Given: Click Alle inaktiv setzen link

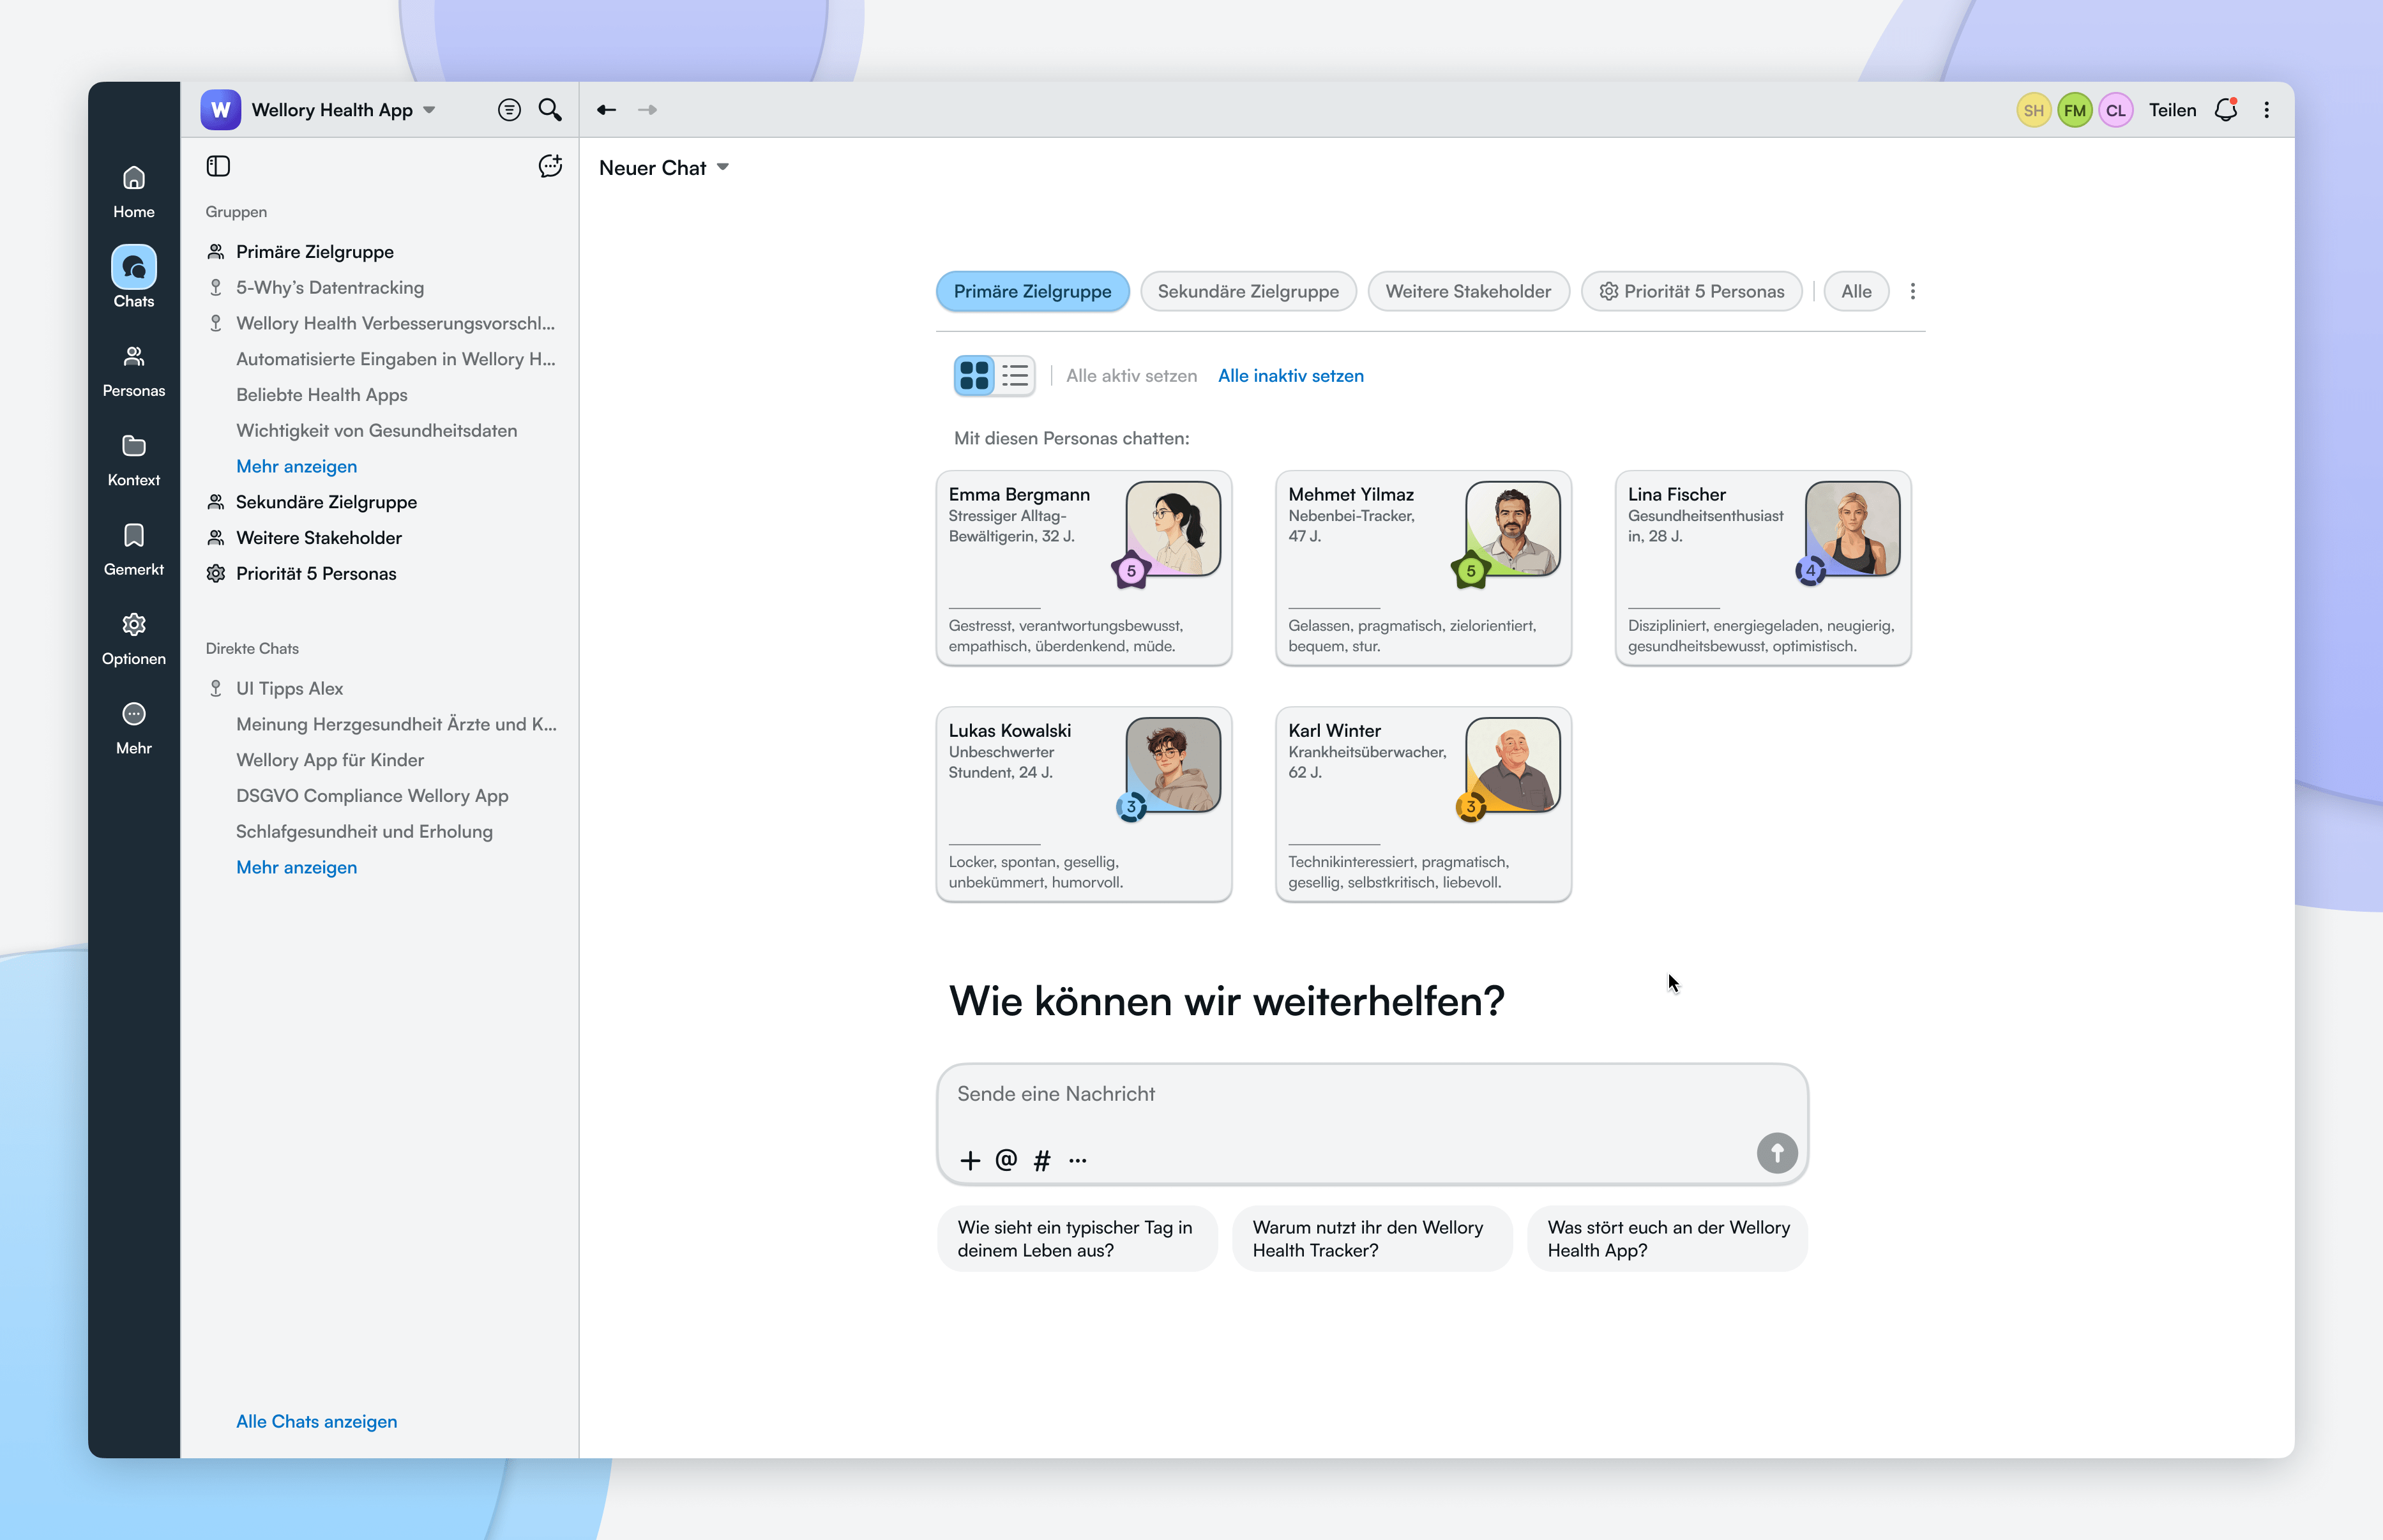Looking at the screenshot, I should click(x=1290, y=376).
